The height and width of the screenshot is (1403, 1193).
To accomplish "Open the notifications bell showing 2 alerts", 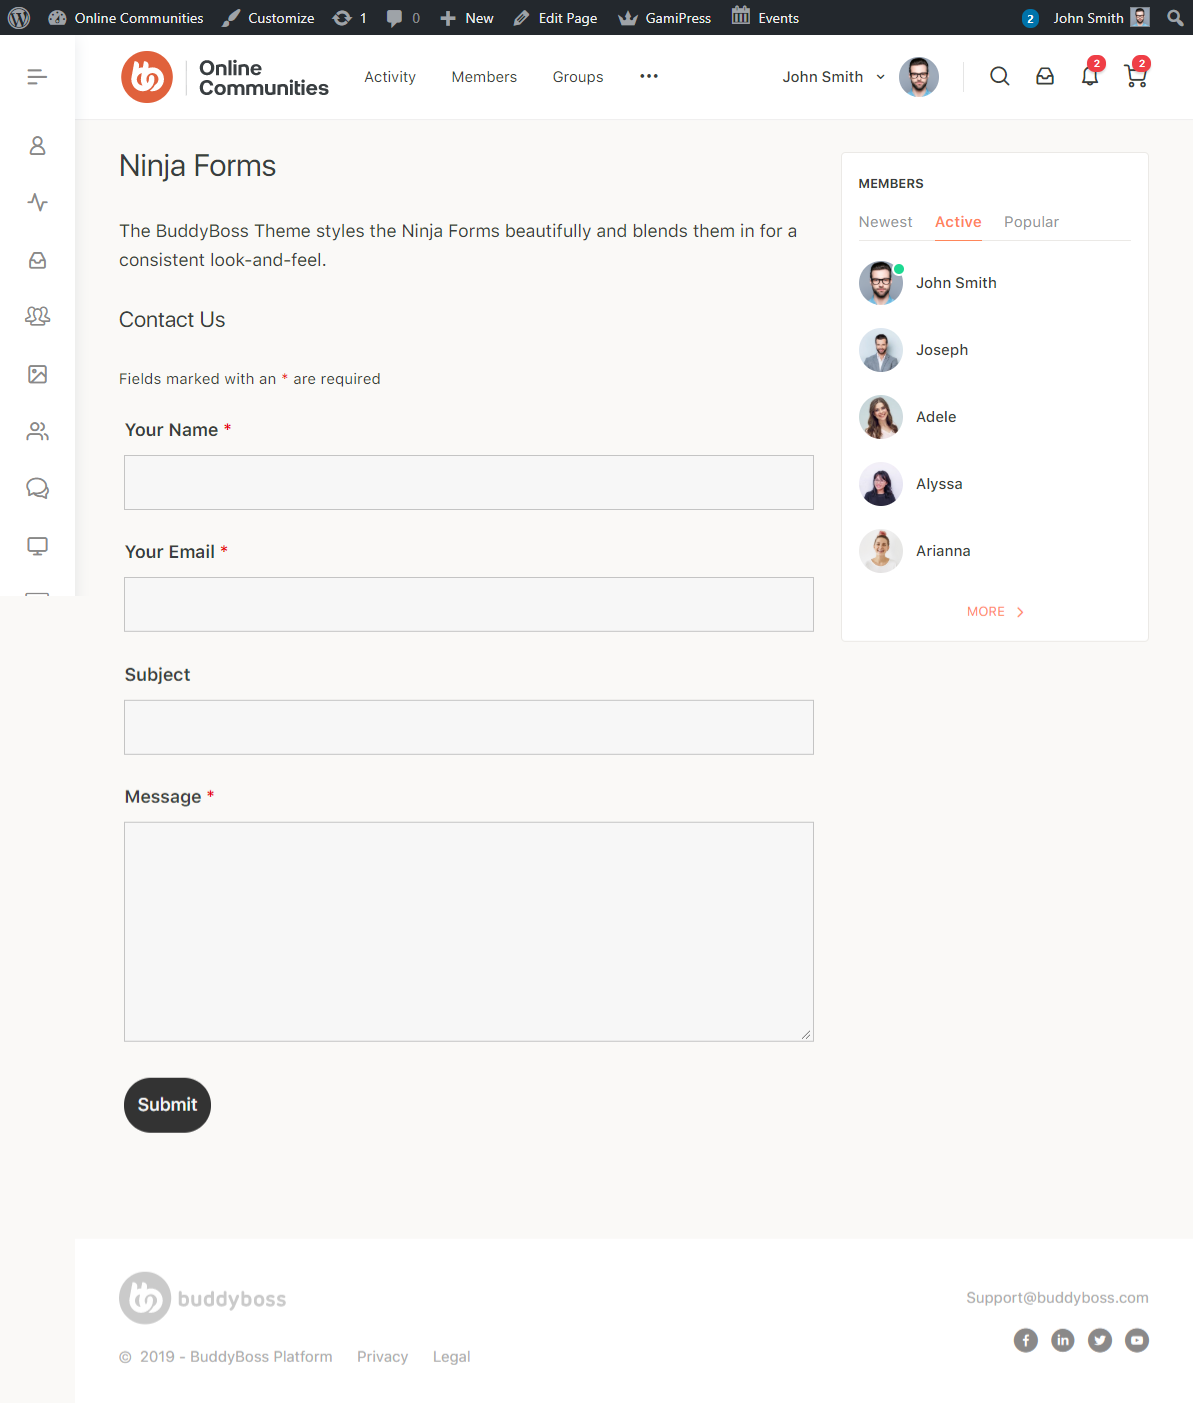I will tap(1089, 76).
